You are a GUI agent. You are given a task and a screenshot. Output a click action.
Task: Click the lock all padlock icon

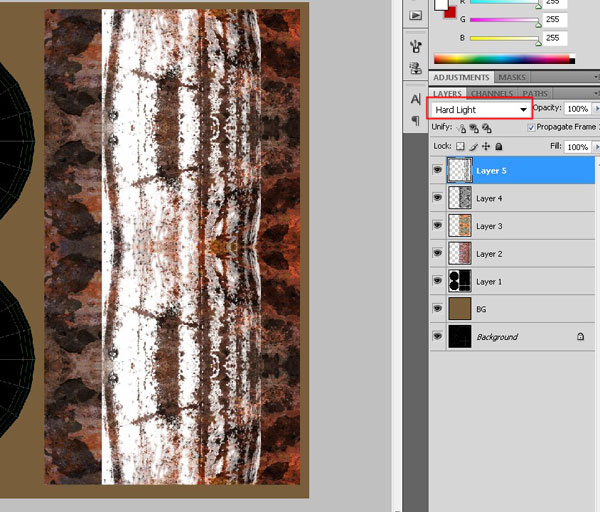[498, 146]
